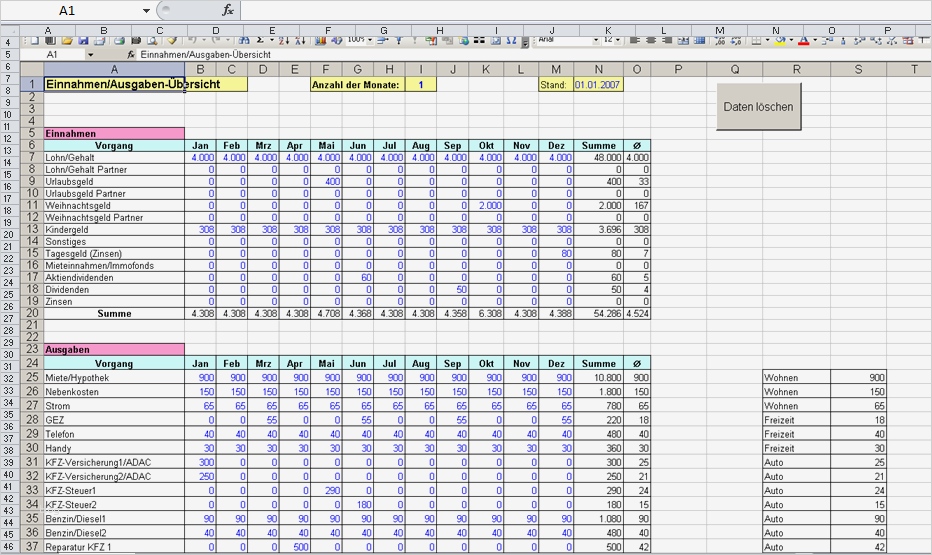
Task: Select the pink Ausgaben header cell
Action: [x=113, y=349]
